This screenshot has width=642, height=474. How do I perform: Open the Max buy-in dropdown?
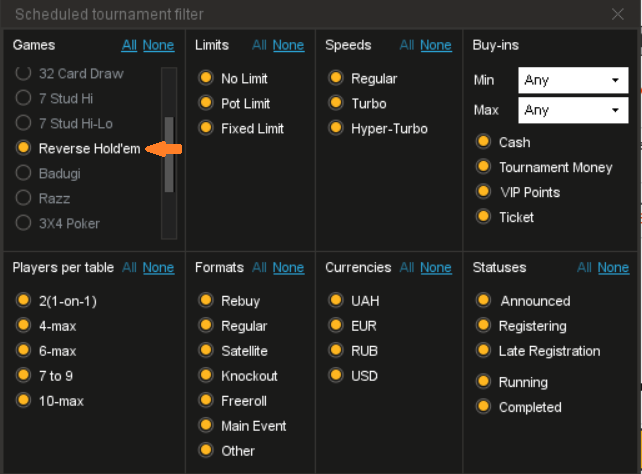573,110
